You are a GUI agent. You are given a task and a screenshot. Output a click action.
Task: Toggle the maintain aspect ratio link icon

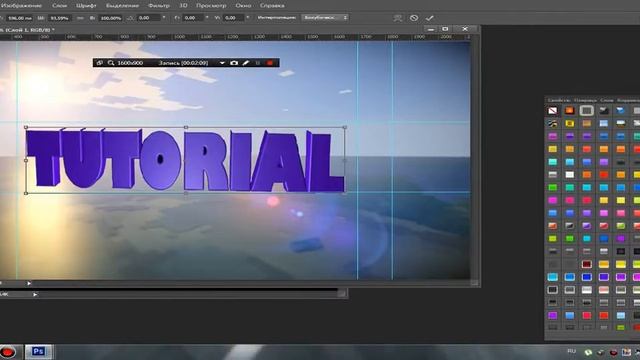coord(80,18)
